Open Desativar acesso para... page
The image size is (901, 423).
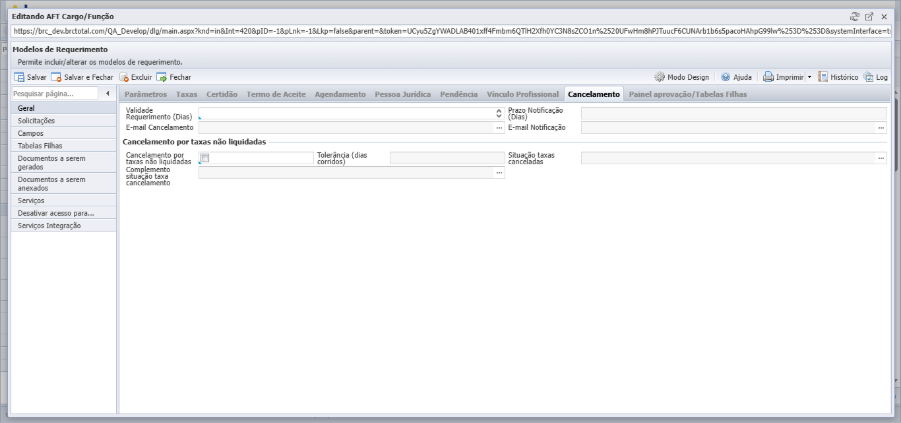click(63, 213)
